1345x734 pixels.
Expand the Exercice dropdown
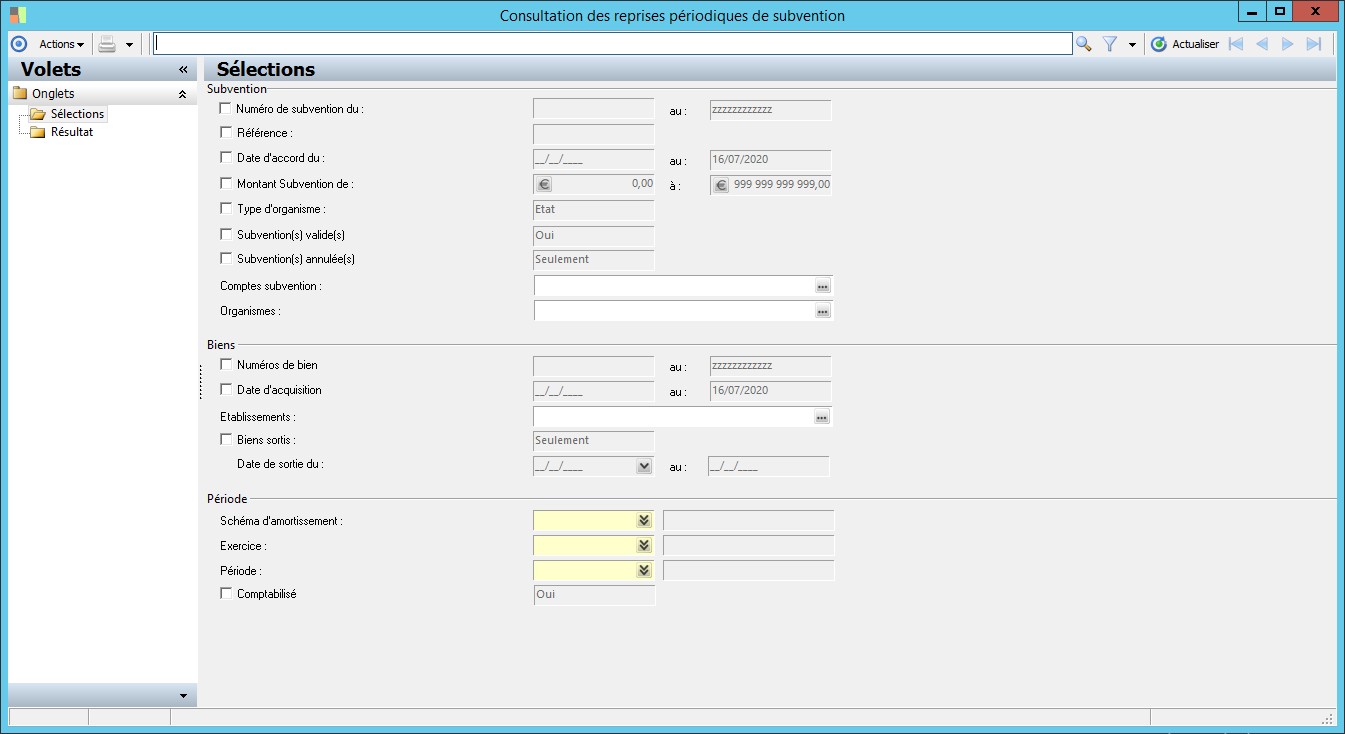644,545
